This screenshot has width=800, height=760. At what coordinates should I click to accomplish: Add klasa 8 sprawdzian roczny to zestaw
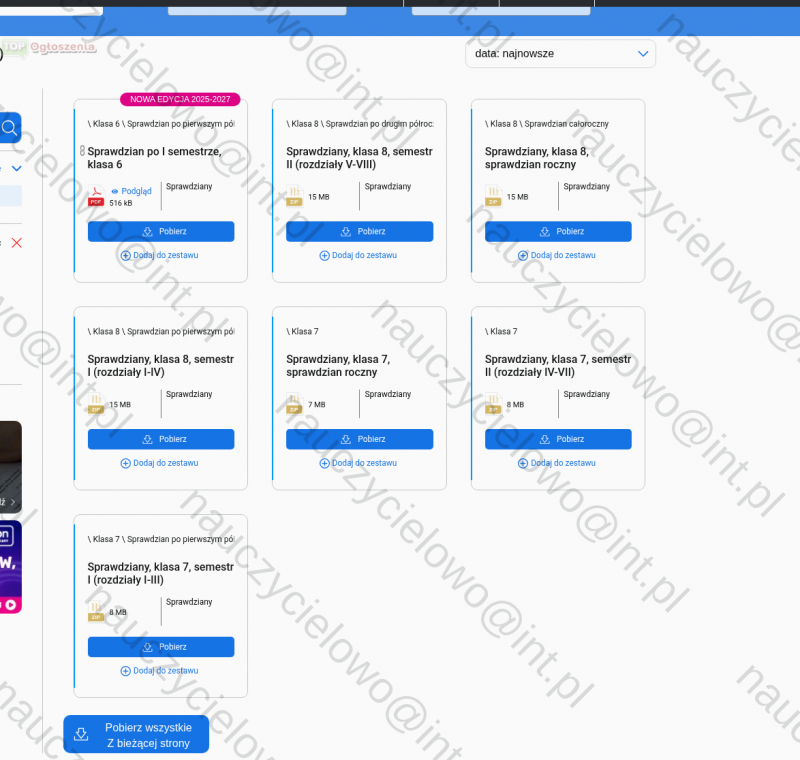tap(557, 255)
